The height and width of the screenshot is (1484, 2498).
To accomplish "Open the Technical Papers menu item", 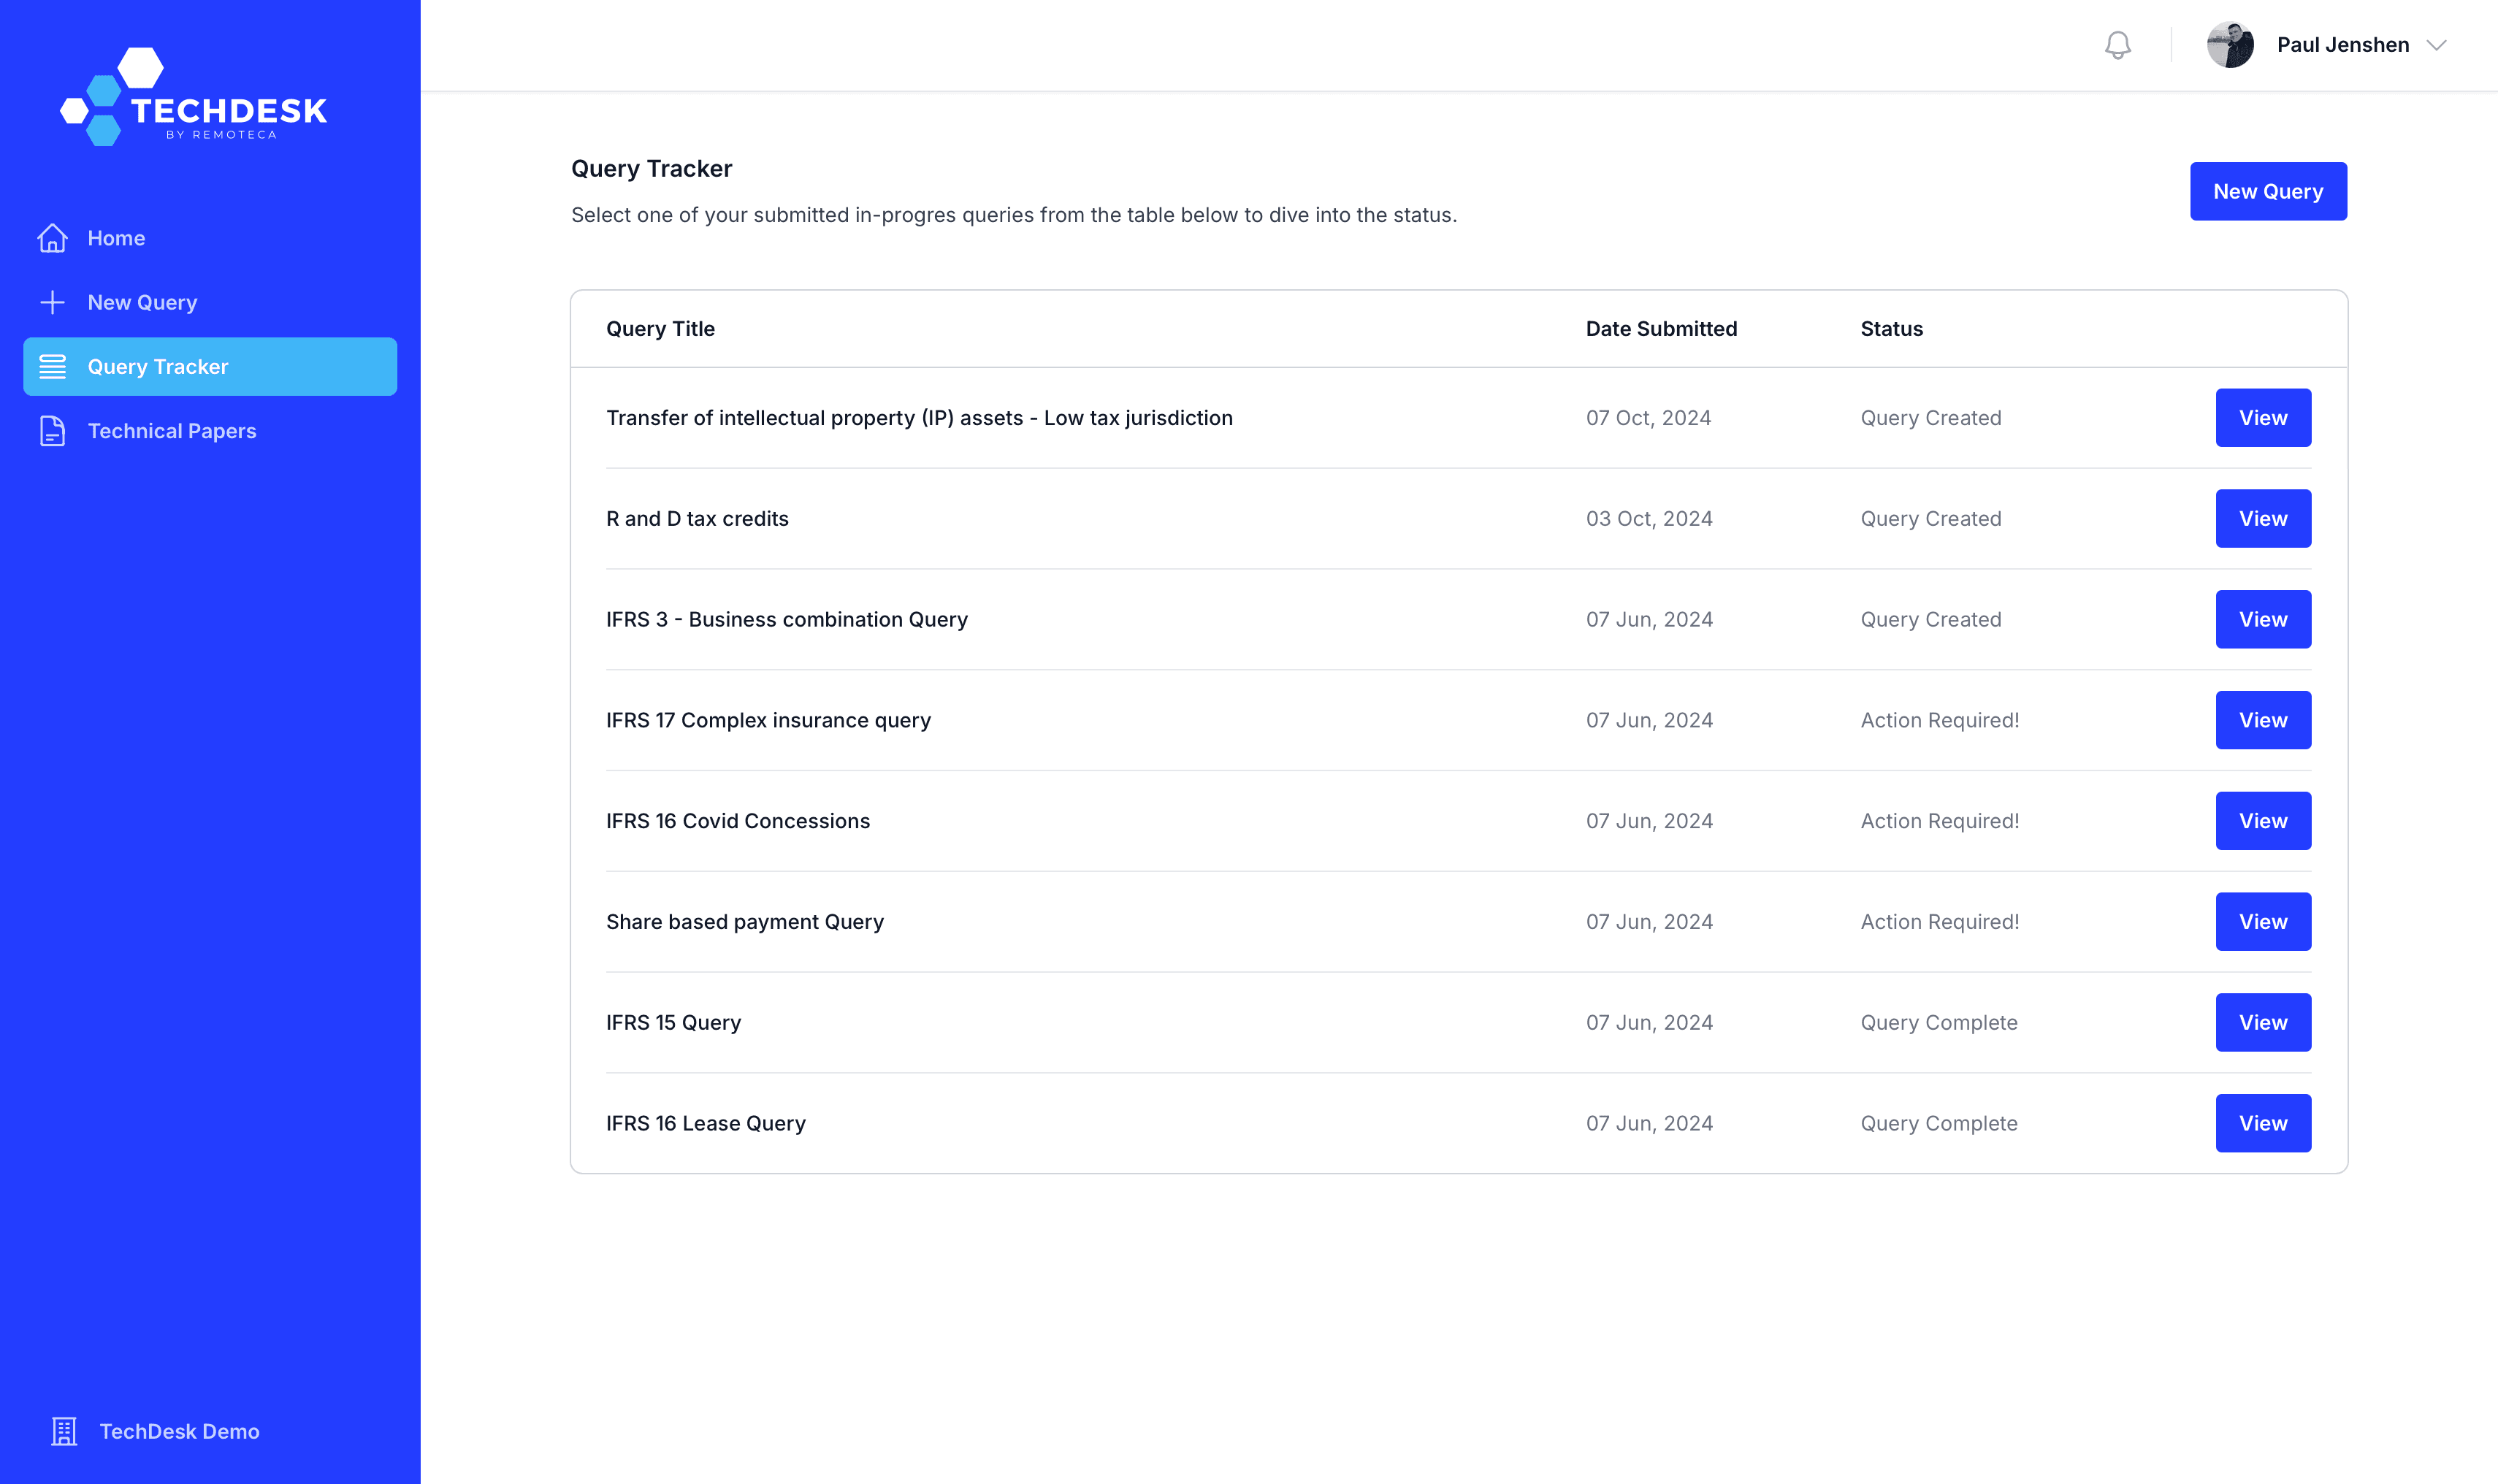I will pos(172,431).
